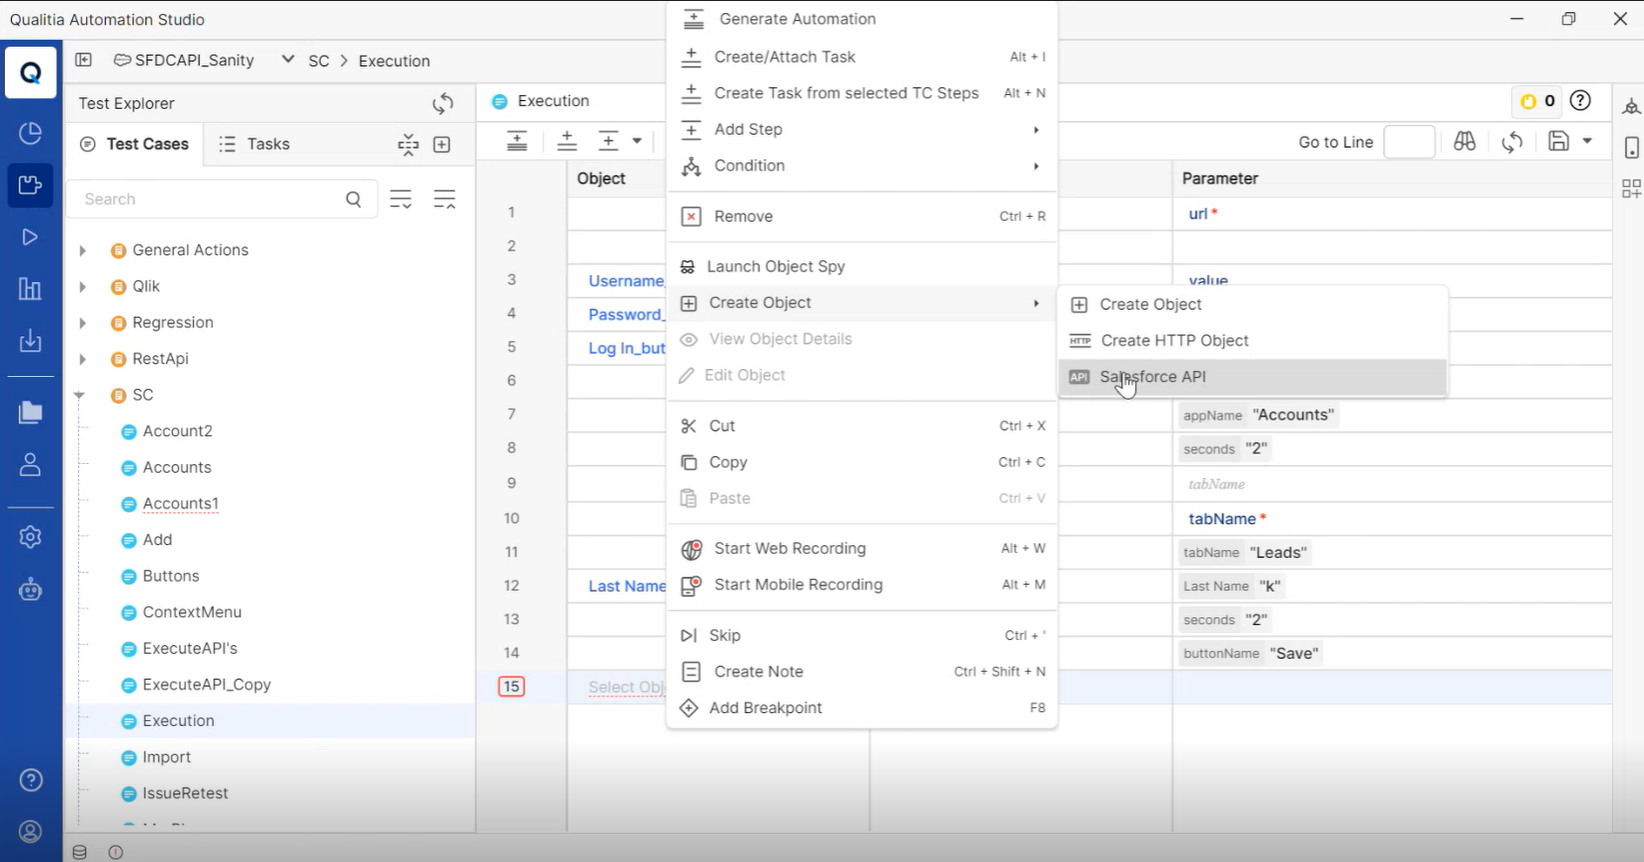Click the robot icon in left sidebar

[x=31, y=590]
